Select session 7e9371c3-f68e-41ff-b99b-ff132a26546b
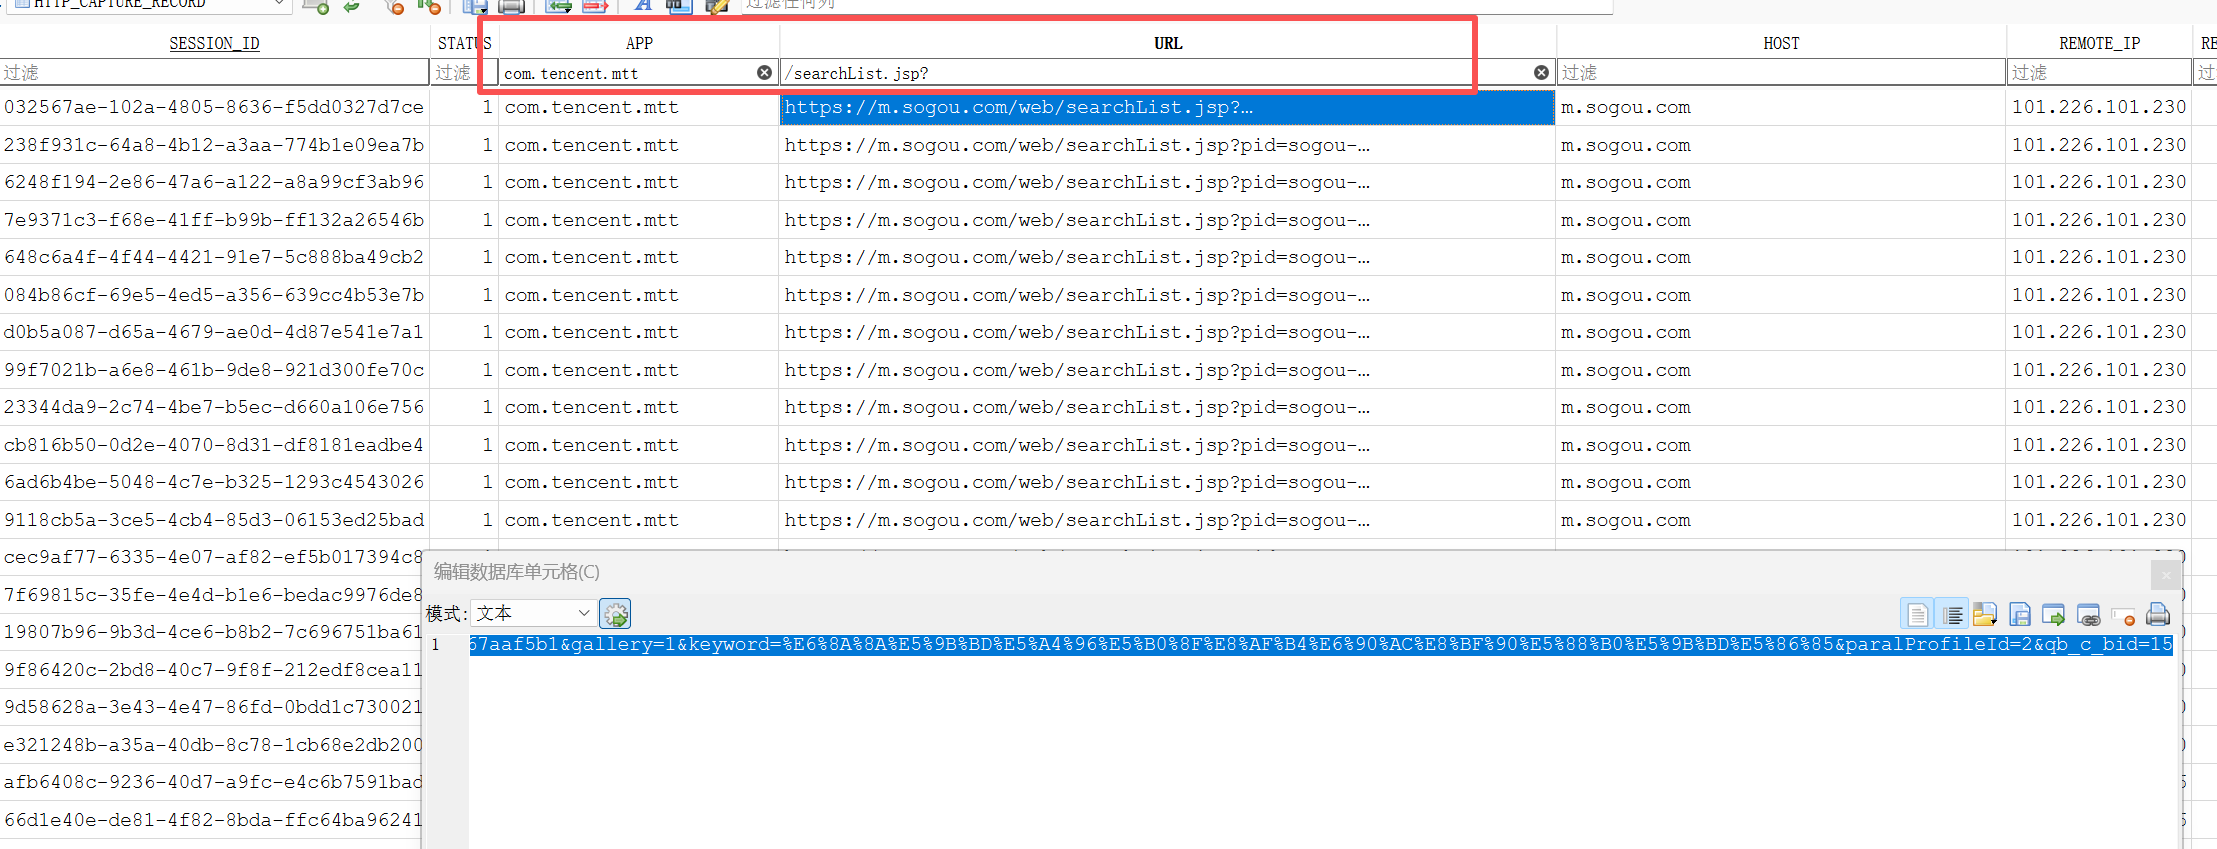Viewport: 2217px width, 849px height. click(x=214, y=220)
